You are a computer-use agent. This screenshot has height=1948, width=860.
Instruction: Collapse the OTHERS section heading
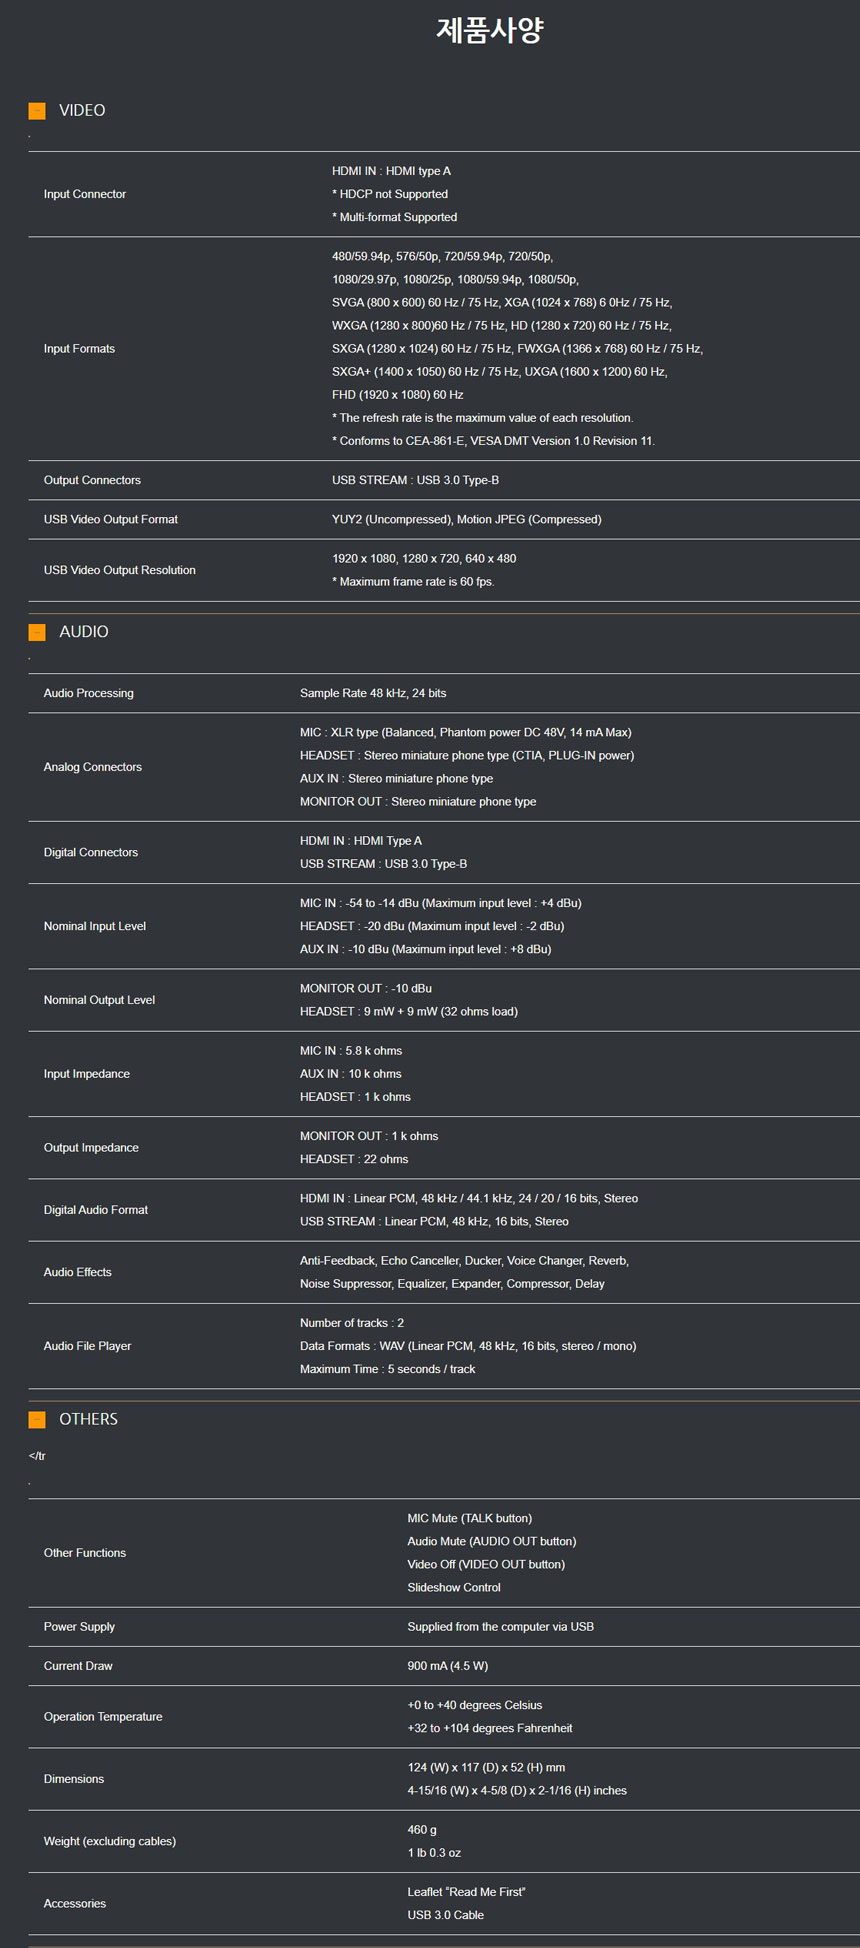pyautogui.click(x=88, y=1419)
